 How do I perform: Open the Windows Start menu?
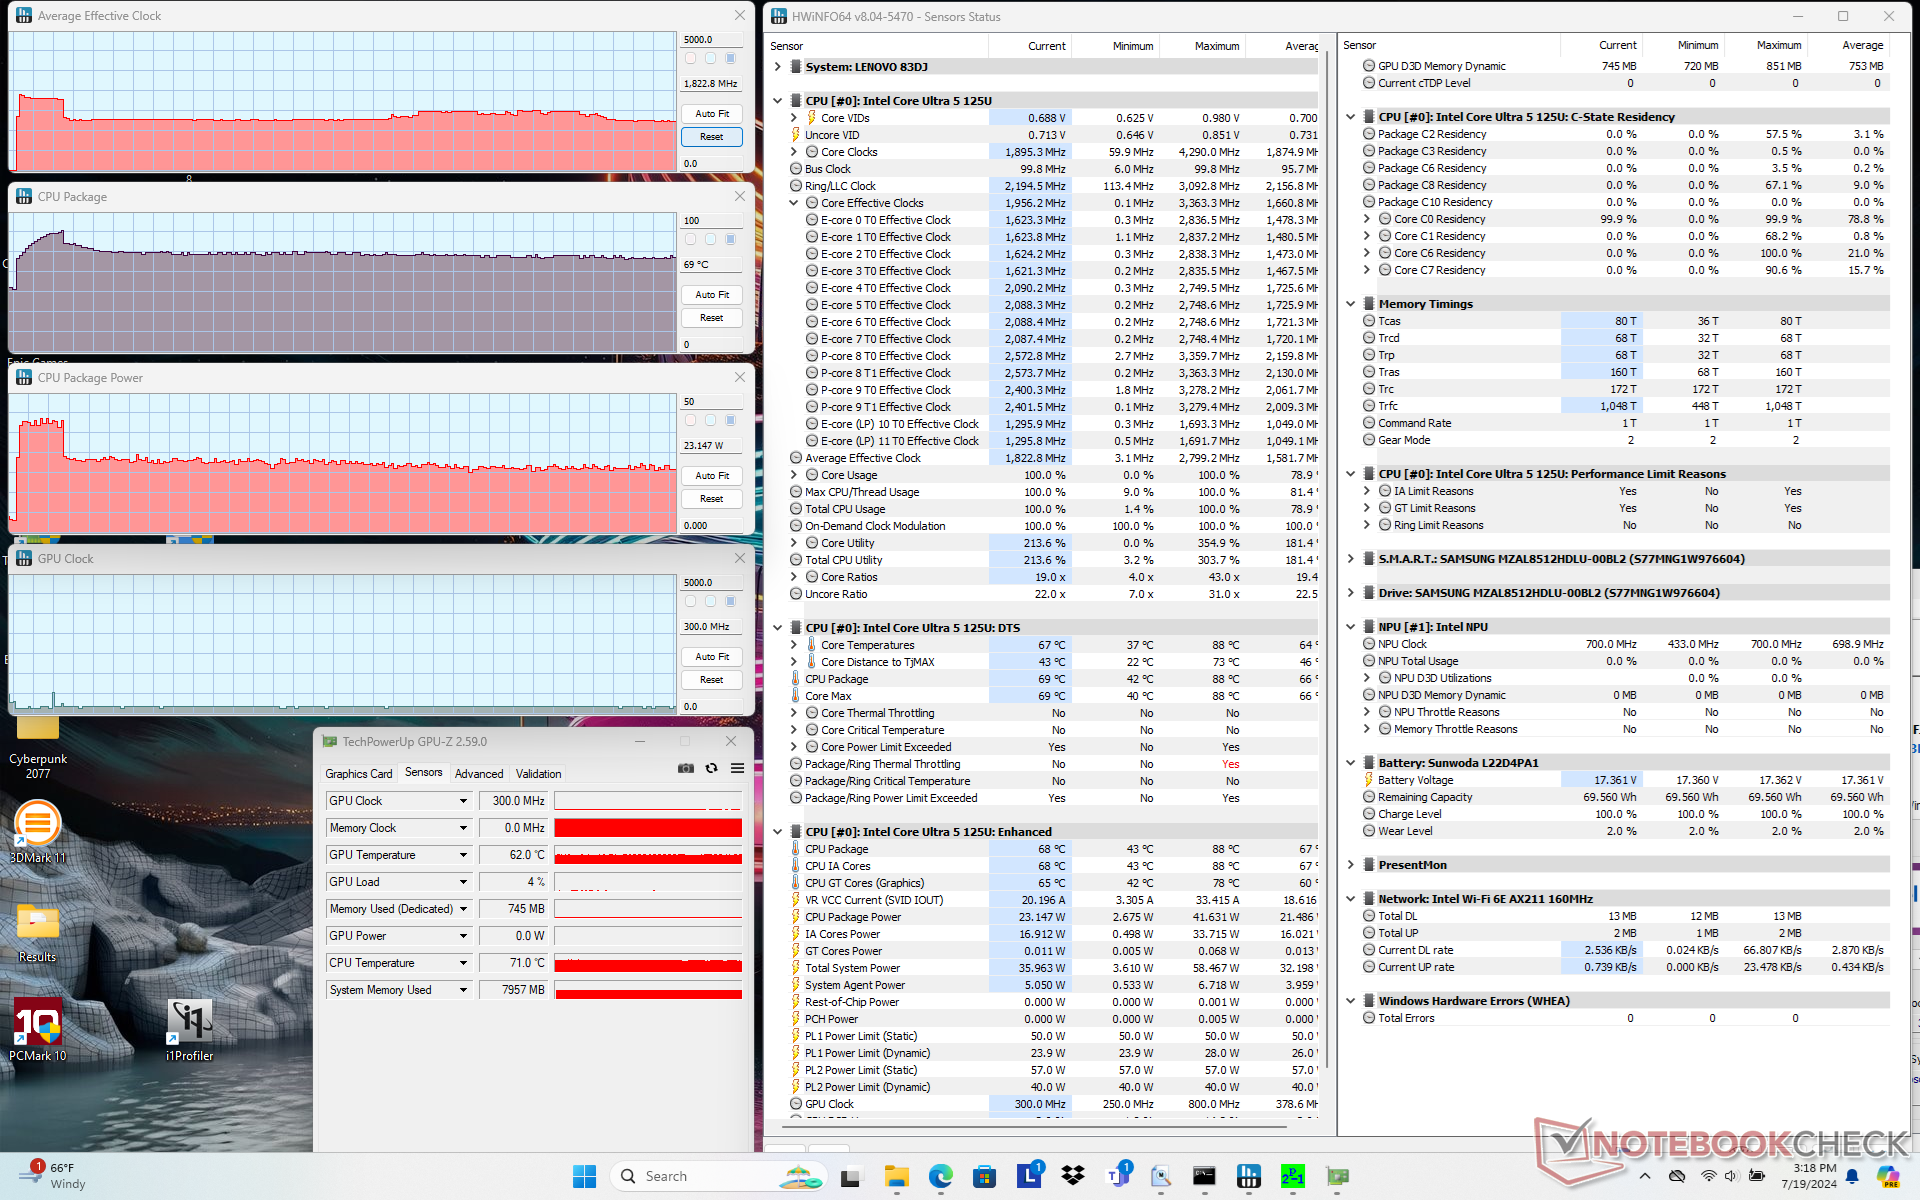point(585,1176)
